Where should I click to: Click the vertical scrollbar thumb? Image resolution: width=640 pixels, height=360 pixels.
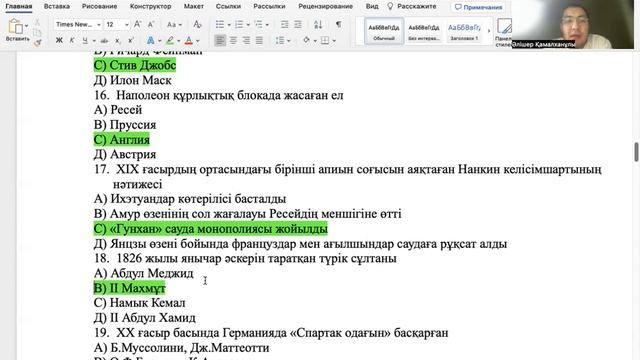tap(636, 152)
